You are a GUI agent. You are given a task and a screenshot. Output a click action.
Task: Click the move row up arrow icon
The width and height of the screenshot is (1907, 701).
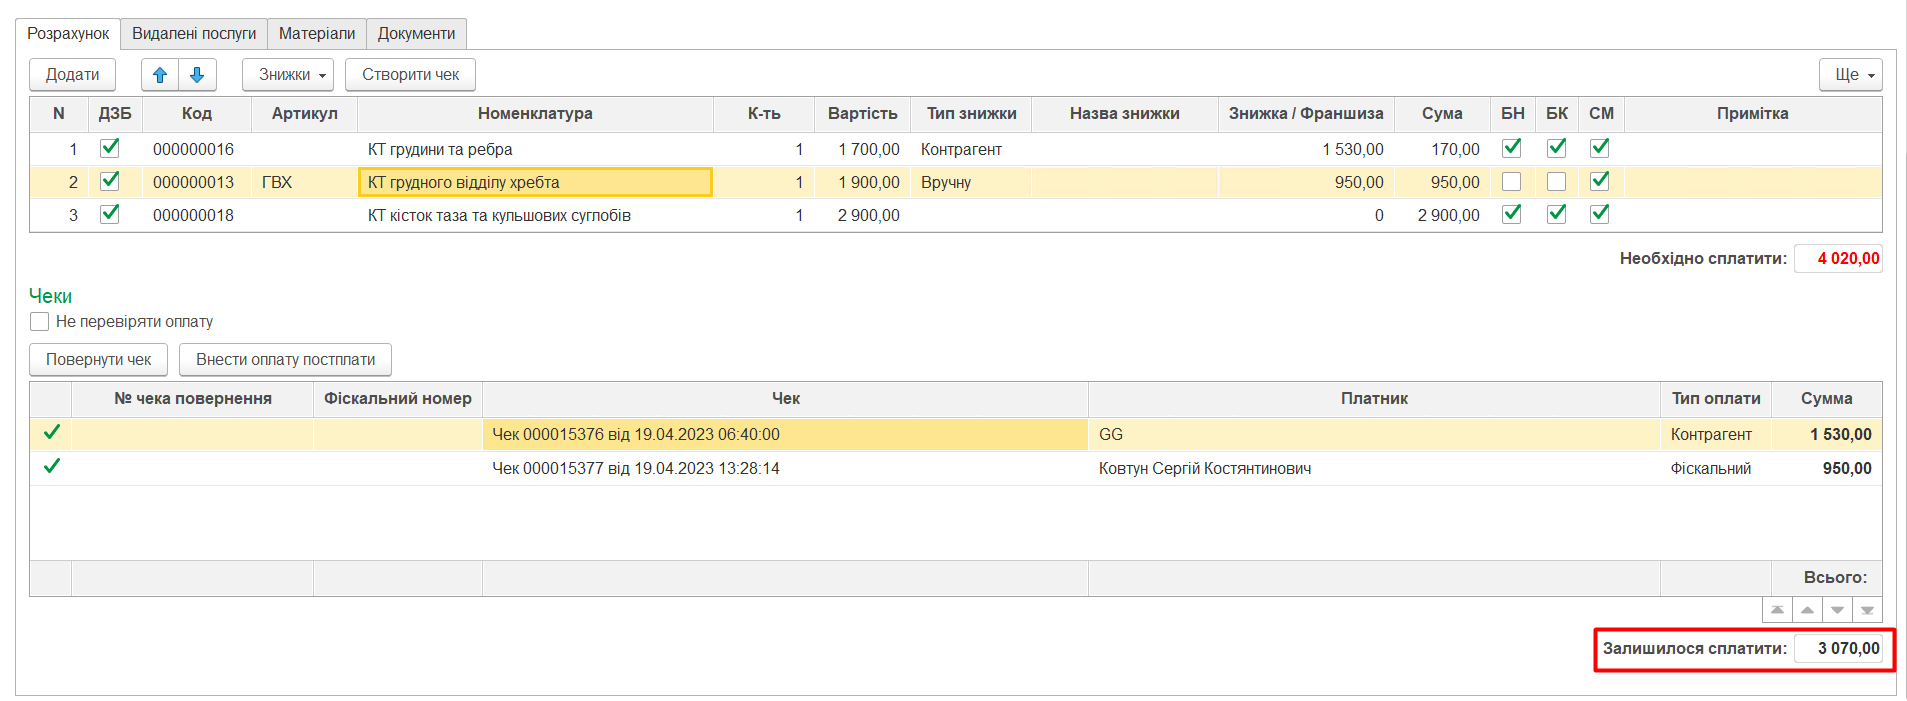[160, 75]
